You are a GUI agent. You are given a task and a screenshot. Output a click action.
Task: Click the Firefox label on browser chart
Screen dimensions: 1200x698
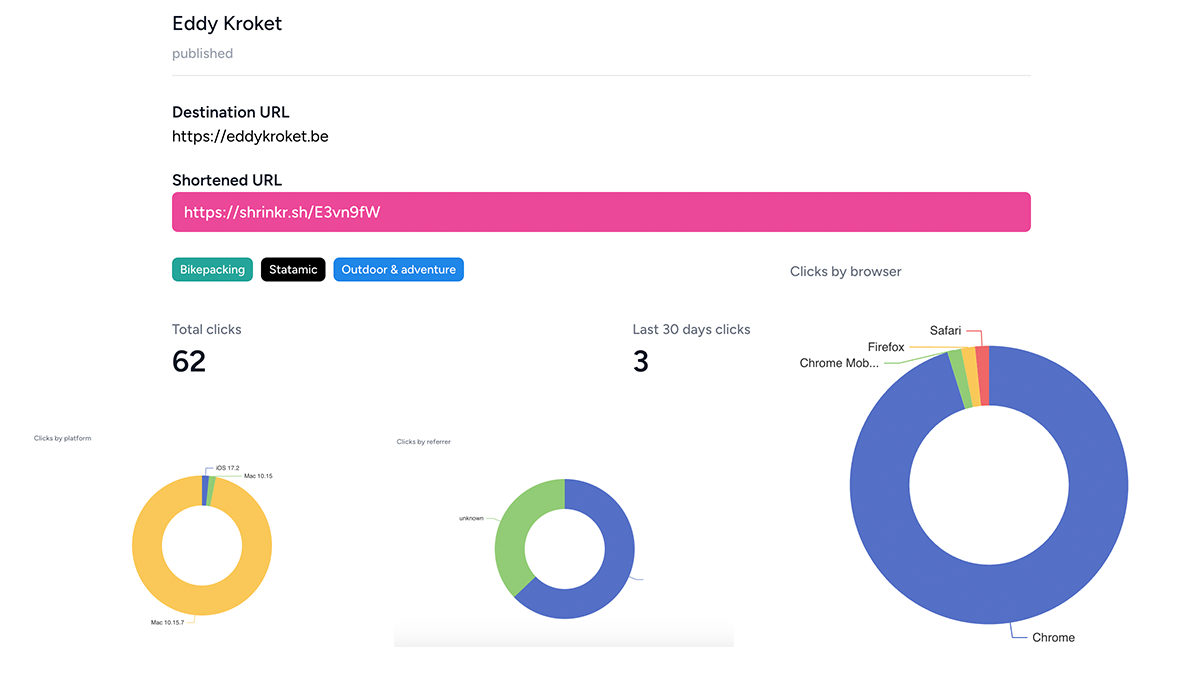tap(886, 347)
